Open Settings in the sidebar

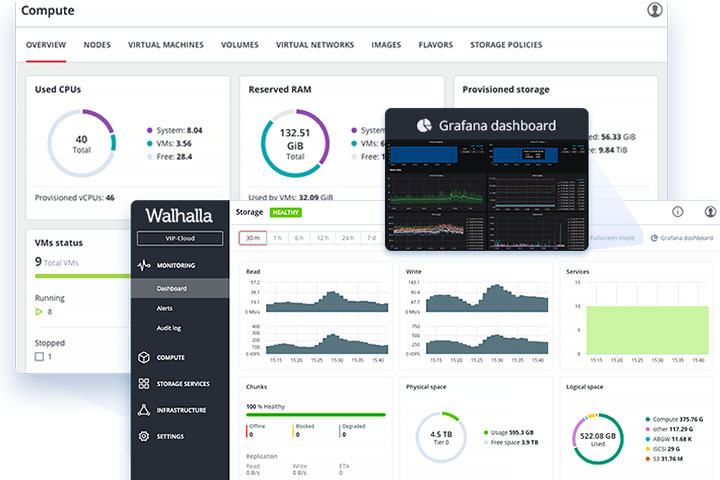pyautogui.click(x=170, y=436)
